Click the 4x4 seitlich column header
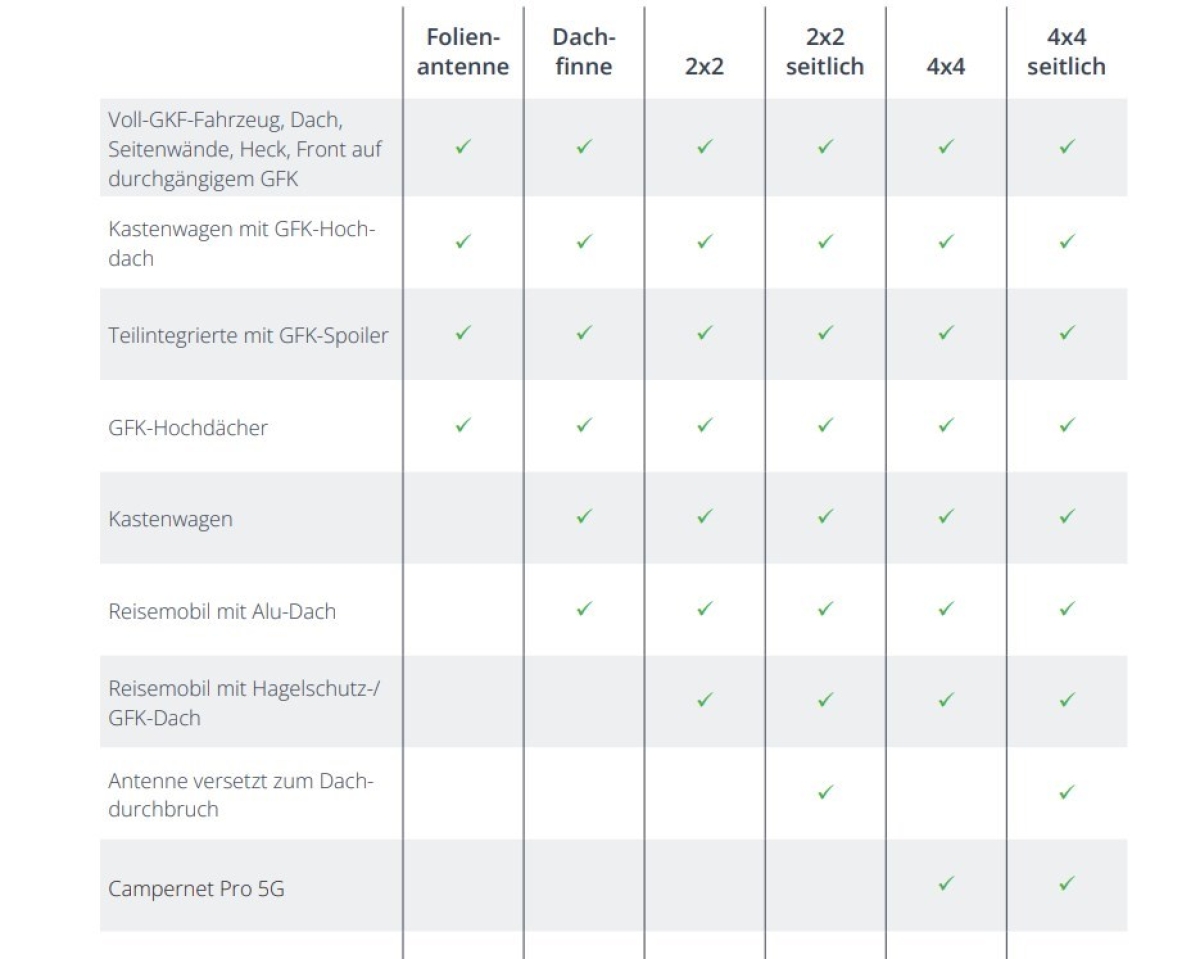The width and height of the screenshot is (1200, 959). 1067,52
